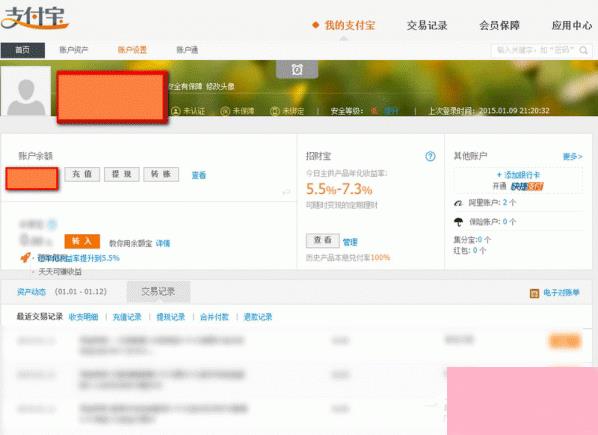Click the orange 转入 button
This screenshot has height=435, width=598.
(x=82, y=241)
